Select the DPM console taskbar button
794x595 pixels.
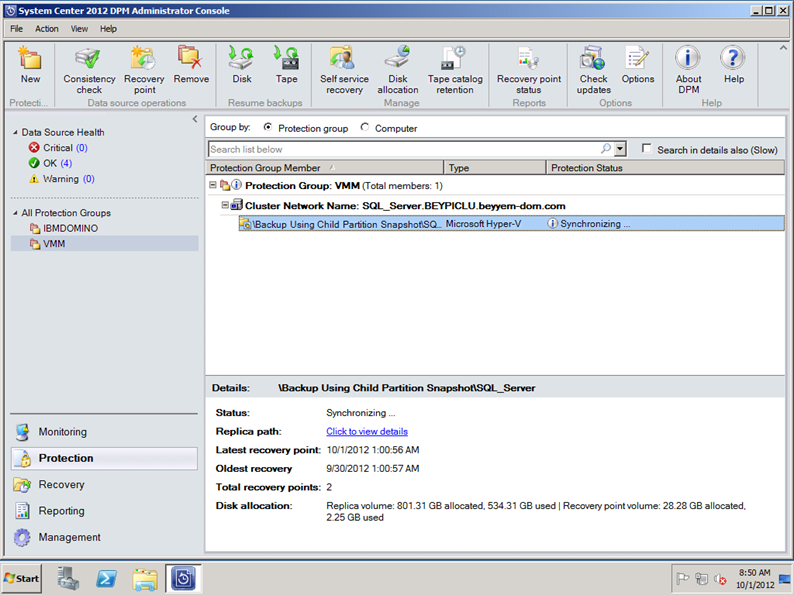pyautogui.click(x=183, y=578)
